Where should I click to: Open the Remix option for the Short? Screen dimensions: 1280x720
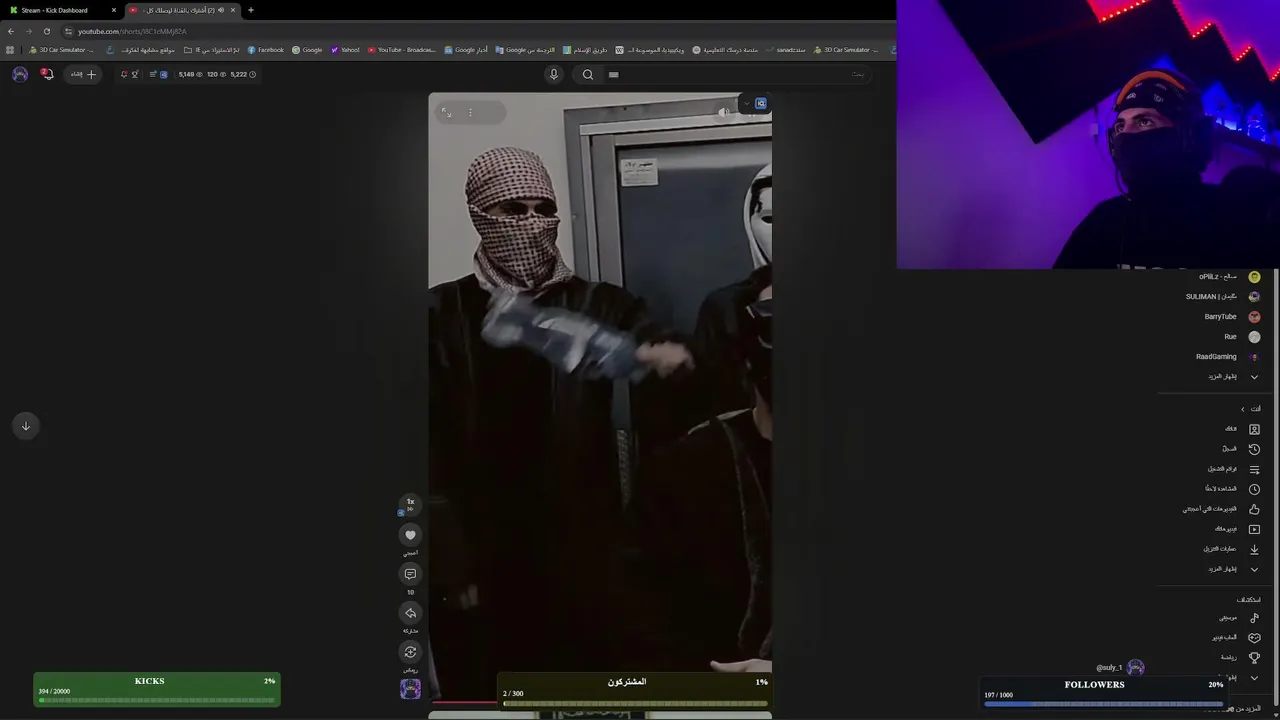click(x=410, y=652)
